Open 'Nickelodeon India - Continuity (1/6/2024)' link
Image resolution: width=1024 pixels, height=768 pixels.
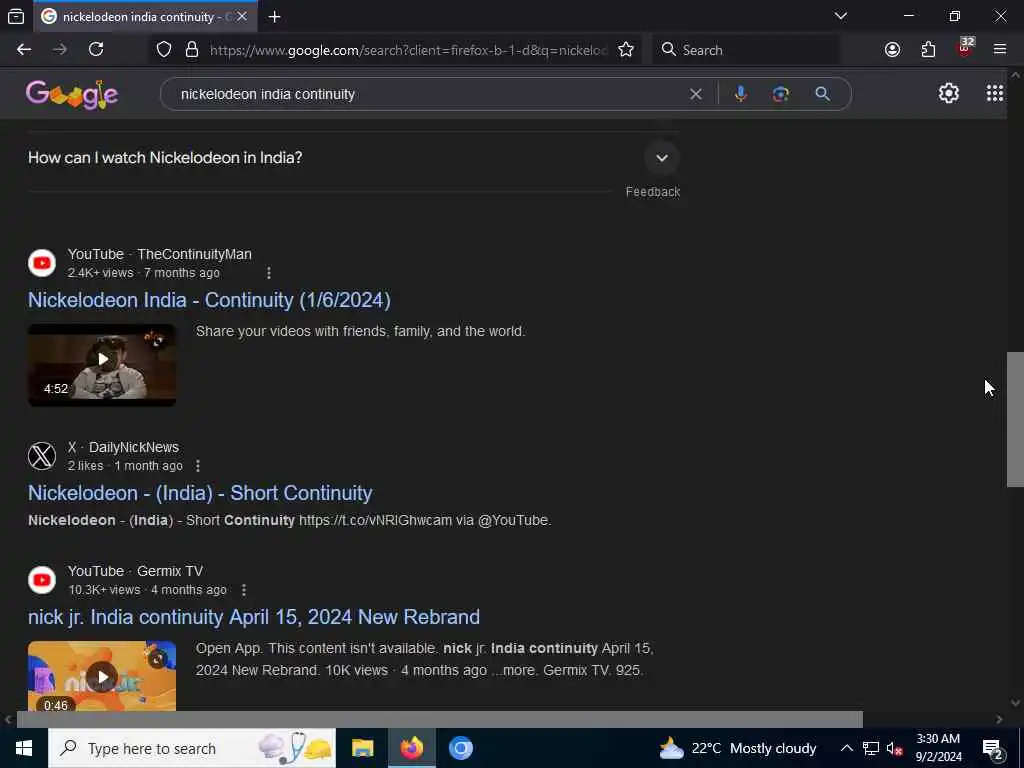coord(209,300)
